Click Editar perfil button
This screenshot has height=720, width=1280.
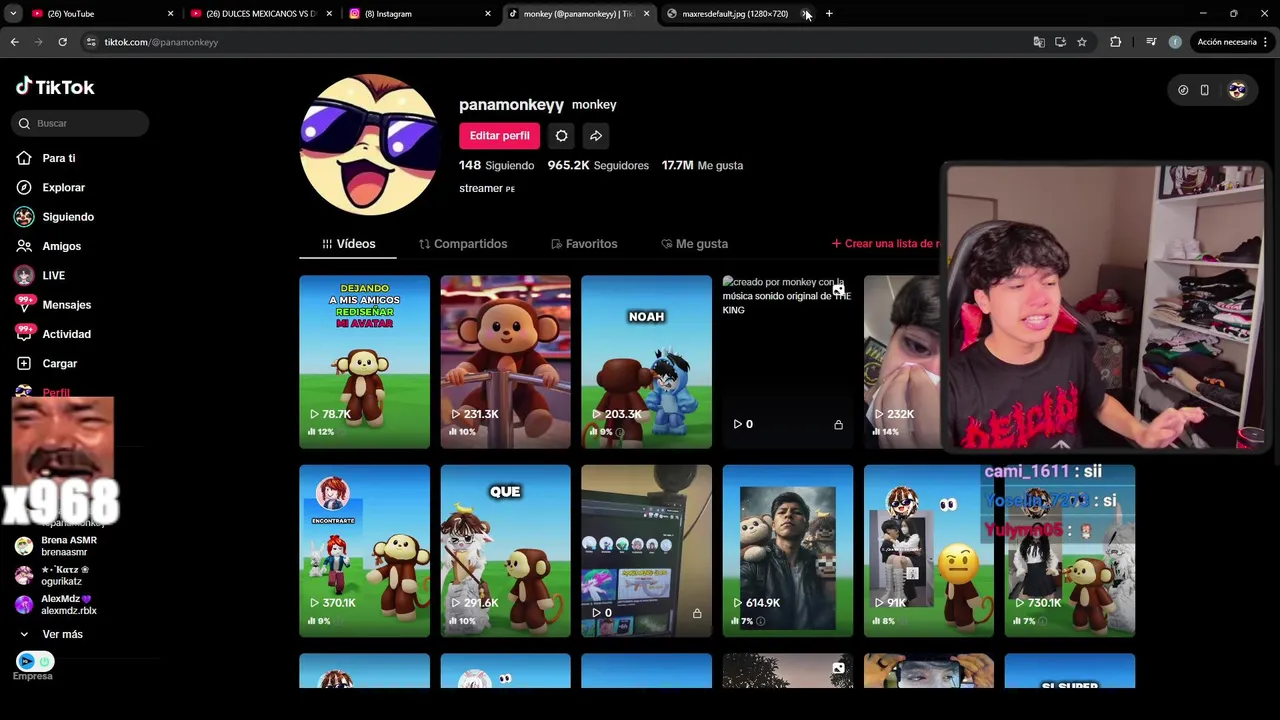click(499, 136)
